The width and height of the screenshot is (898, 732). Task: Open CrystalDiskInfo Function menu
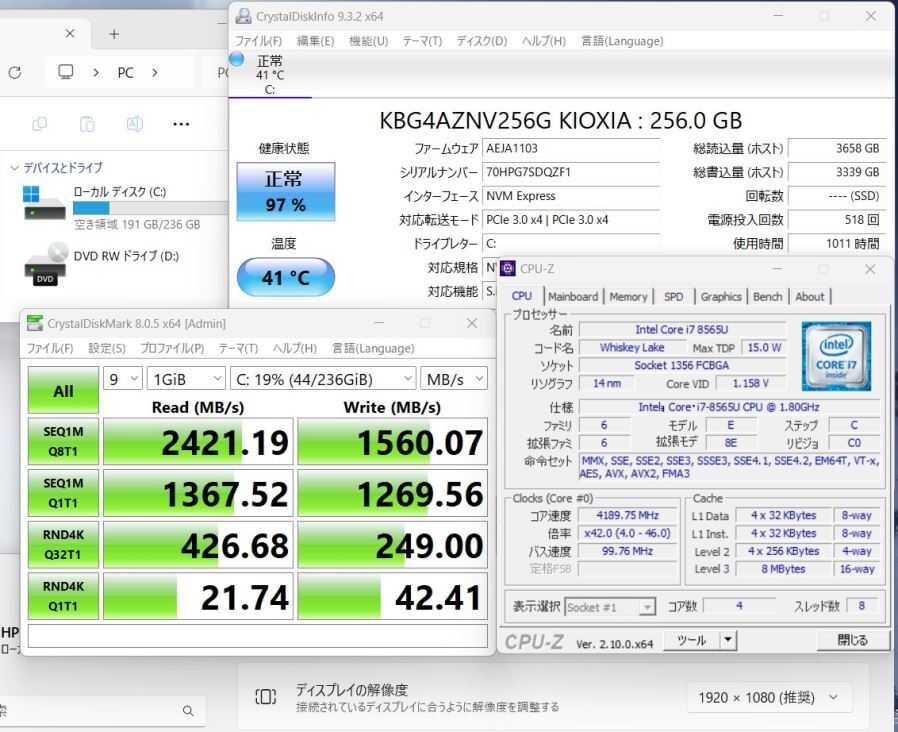[368, 41]
